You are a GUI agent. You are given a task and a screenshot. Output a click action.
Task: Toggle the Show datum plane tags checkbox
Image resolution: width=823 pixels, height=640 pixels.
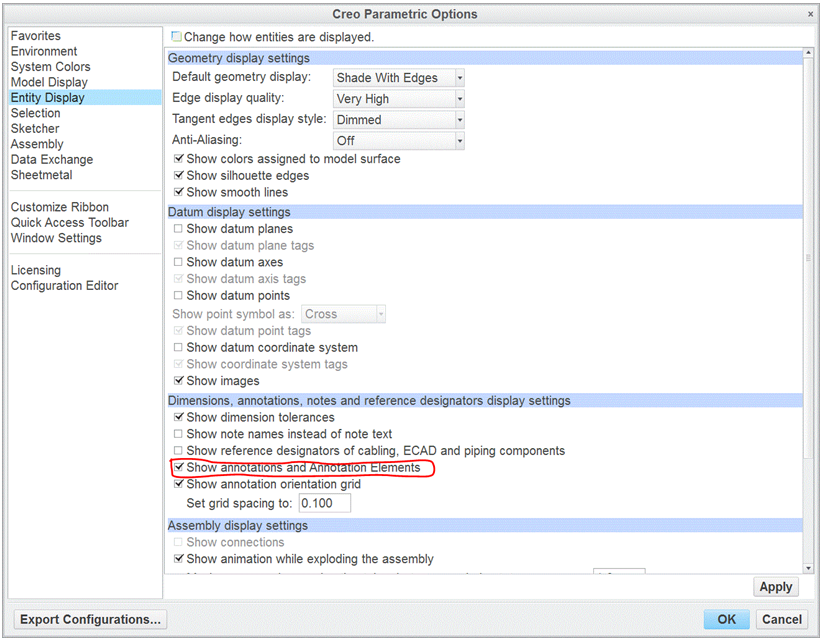[178, 246]
